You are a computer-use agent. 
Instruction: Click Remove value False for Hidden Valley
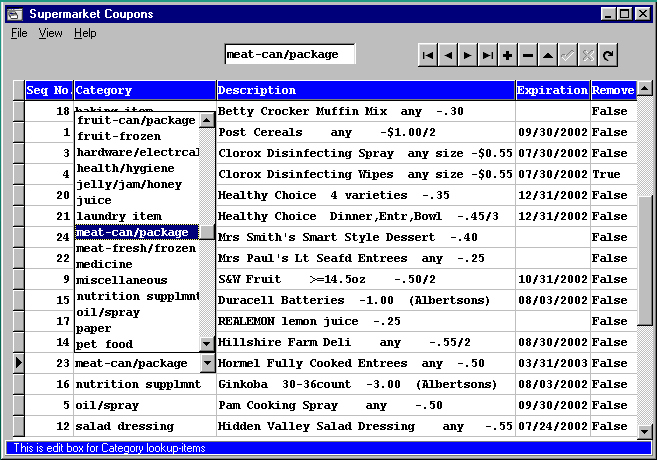coord(613,426)
